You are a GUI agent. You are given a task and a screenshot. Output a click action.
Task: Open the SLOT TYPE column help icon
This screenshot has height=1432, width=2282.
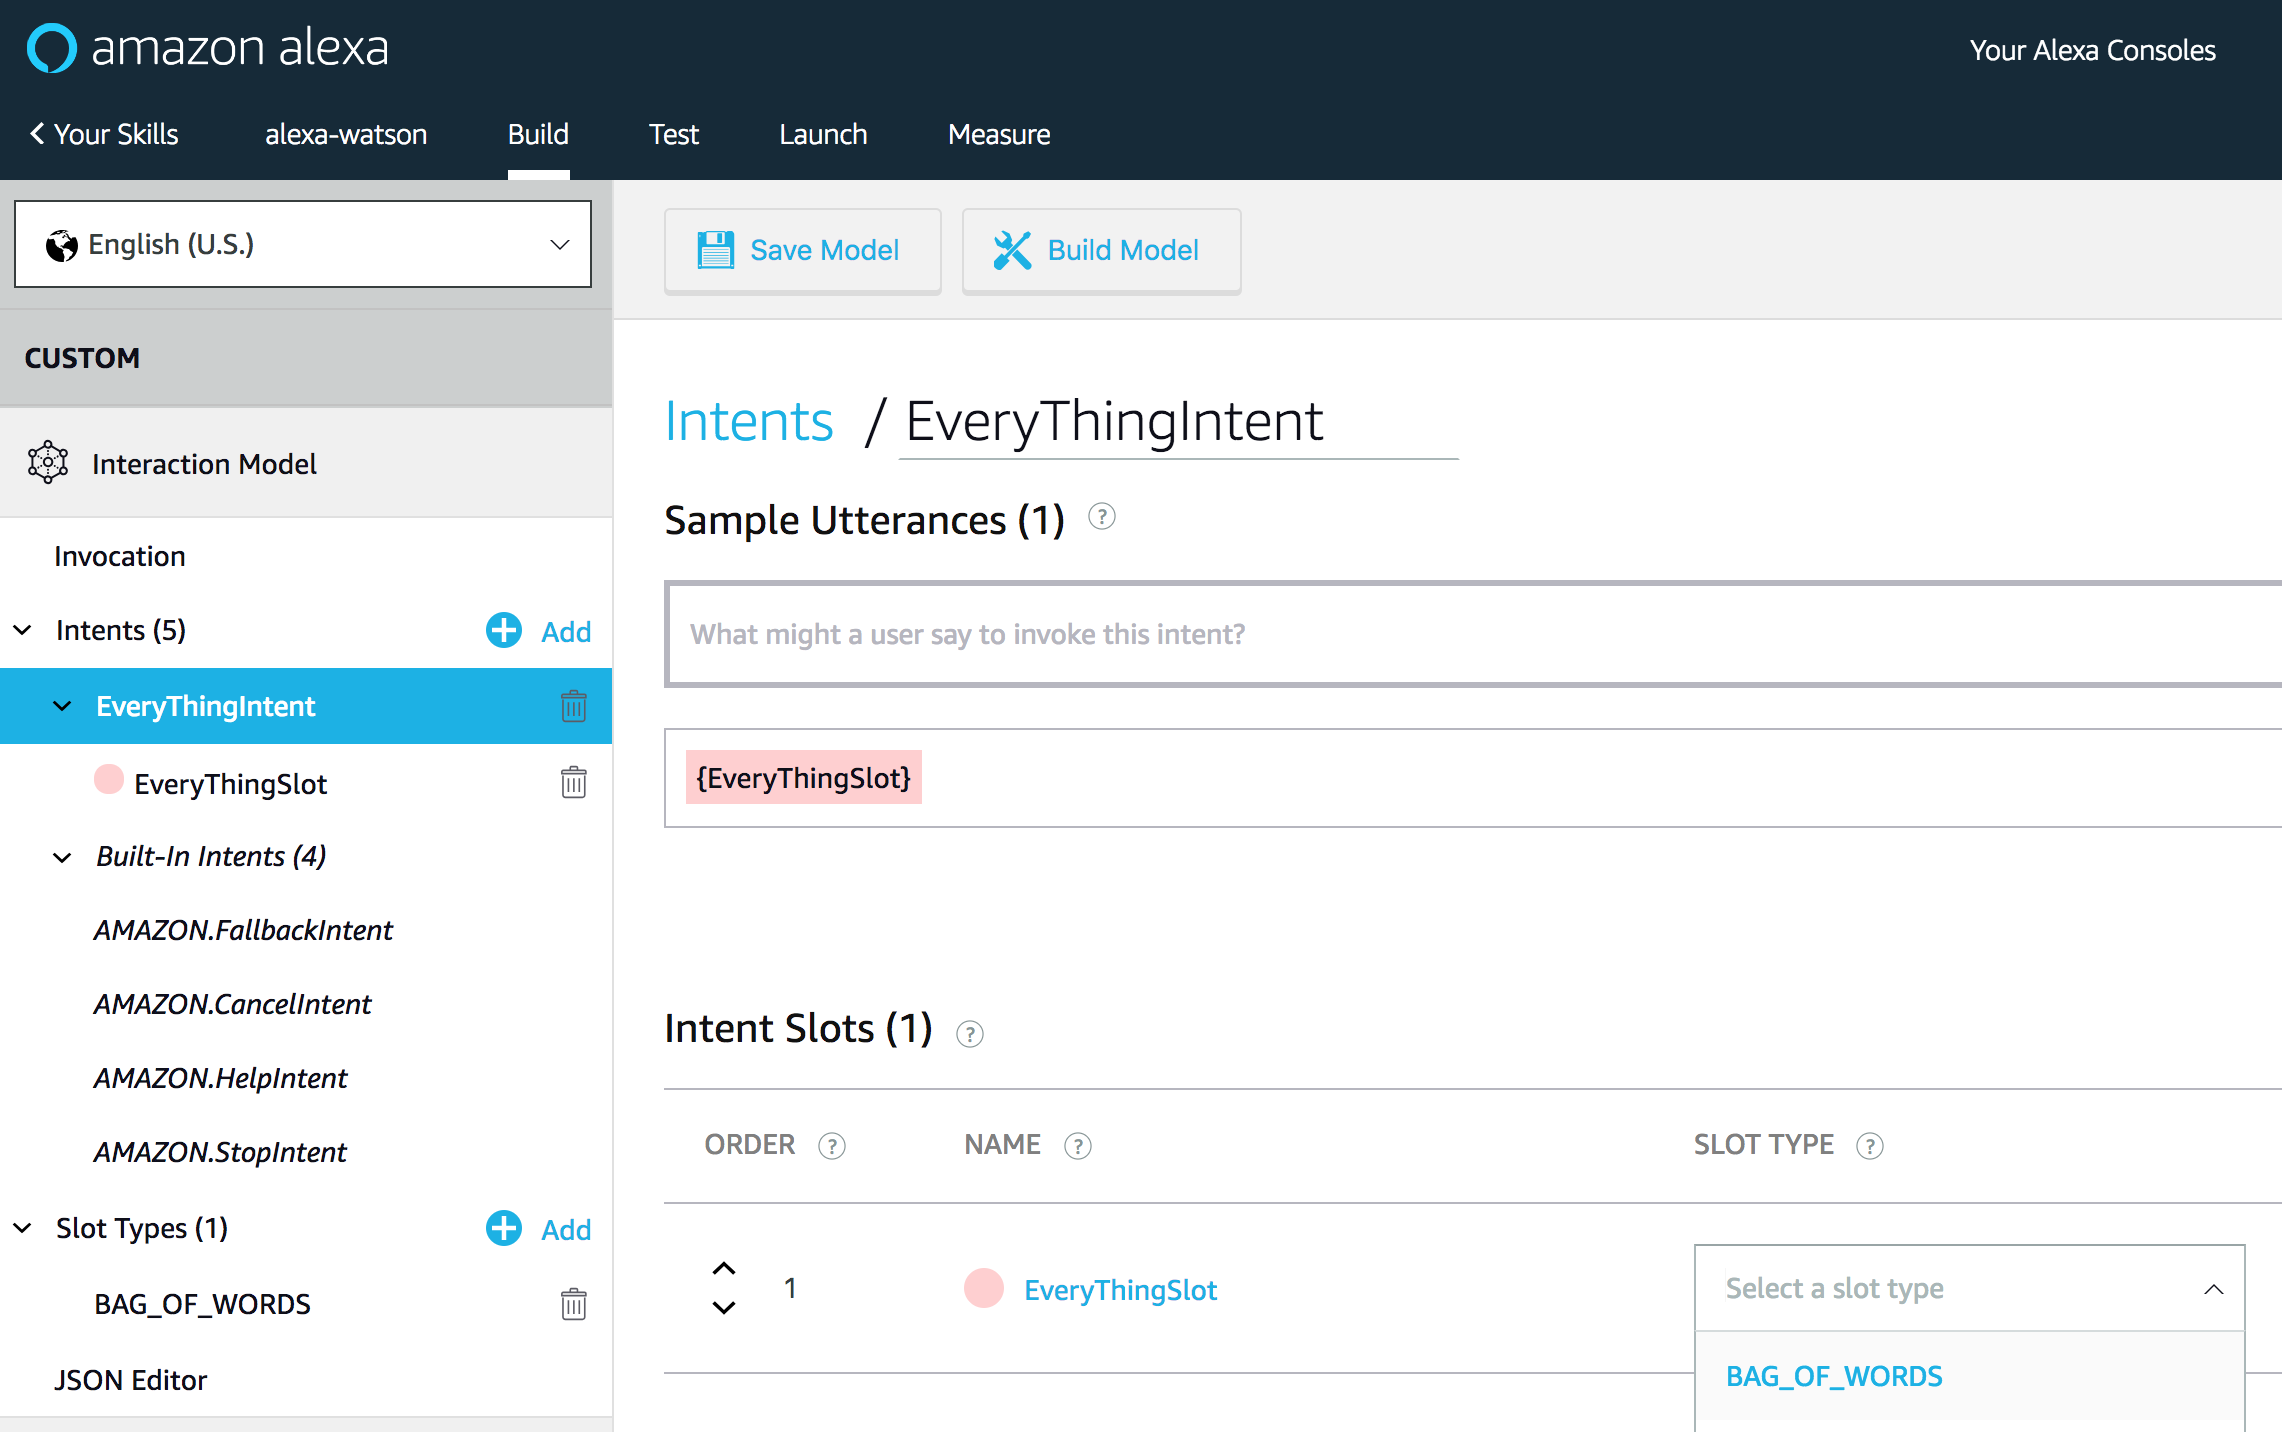1869,1145
